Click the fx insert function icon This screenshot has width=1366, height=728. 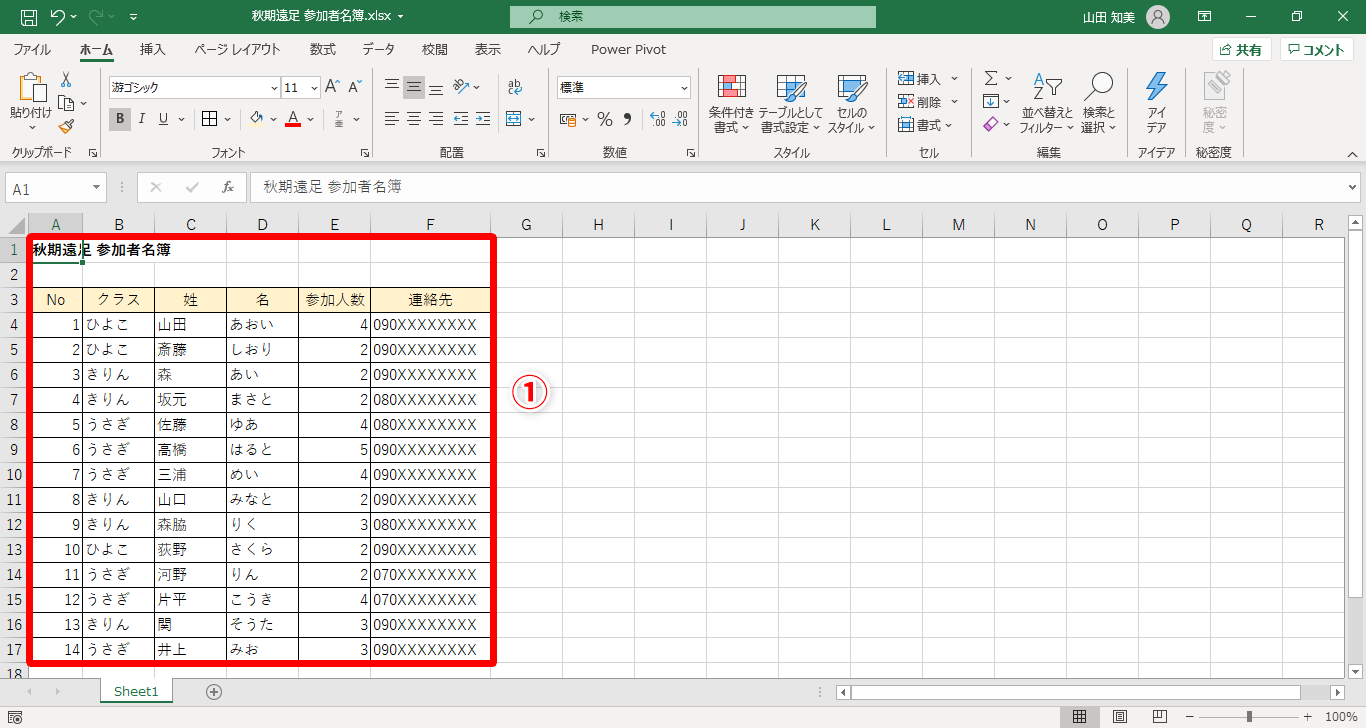[228, 187]
